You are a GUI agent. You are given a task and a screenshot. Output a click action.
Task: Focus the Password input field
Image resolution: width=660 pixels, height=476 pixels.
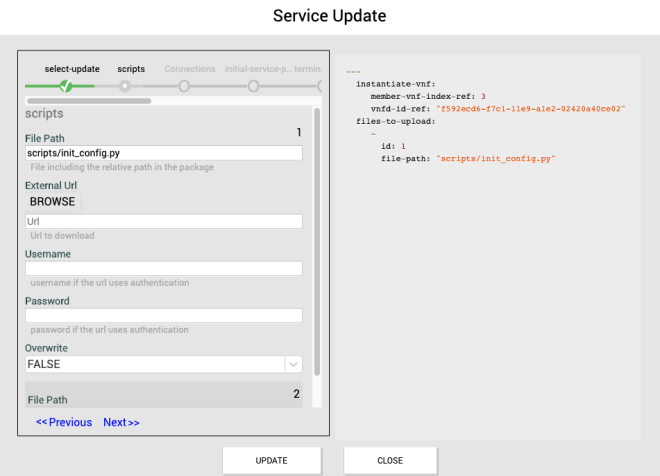click(164, 315)
